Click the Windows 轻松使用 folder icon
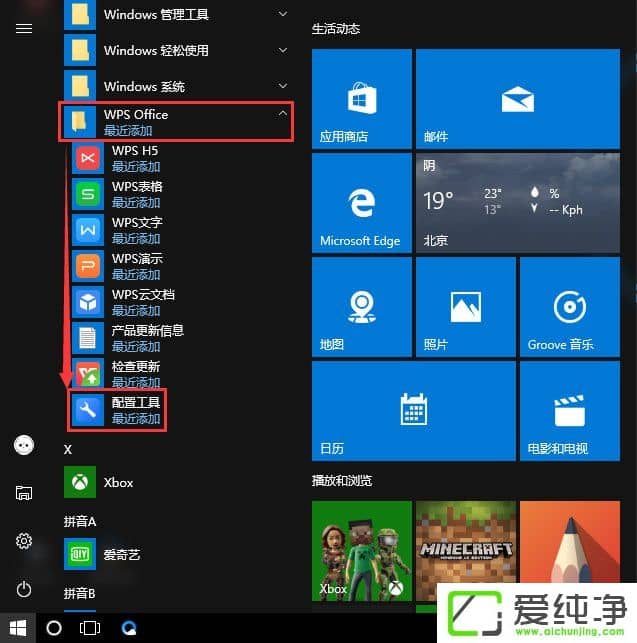Viewport: 637px width, 643px height. (x=80, y=50)
